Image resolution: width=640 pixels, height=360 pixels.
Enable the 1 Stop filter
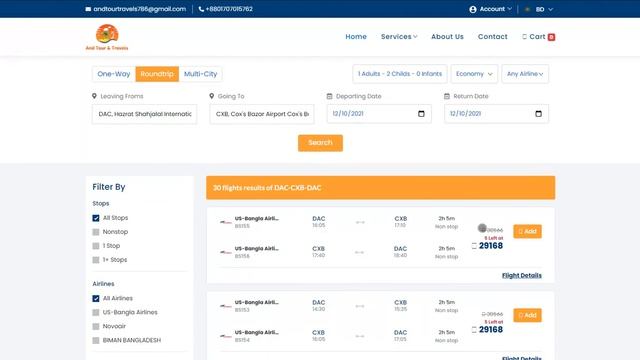point(96,246)
